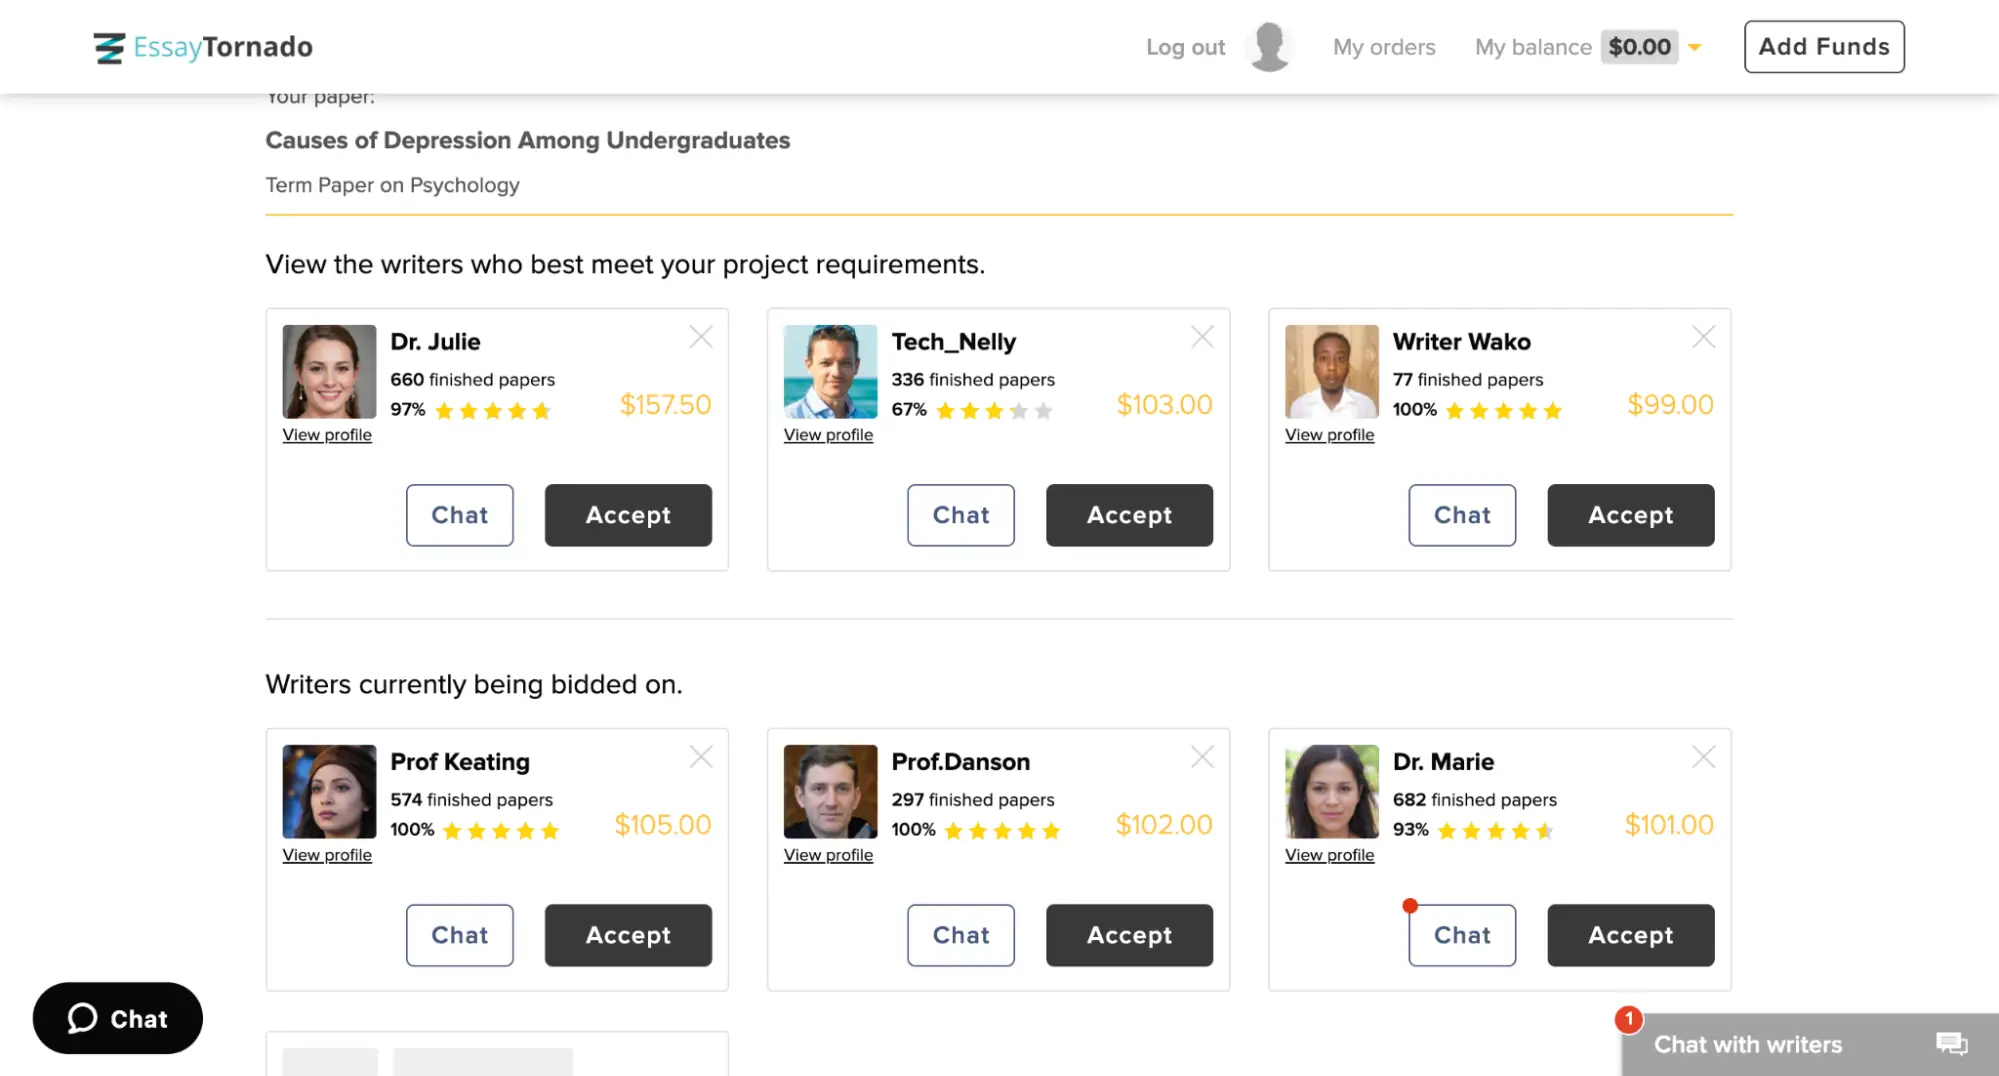Click the EssayTornado logo icon
The width and height of the screenshot is (1999, 1076).
click(108, 47)
